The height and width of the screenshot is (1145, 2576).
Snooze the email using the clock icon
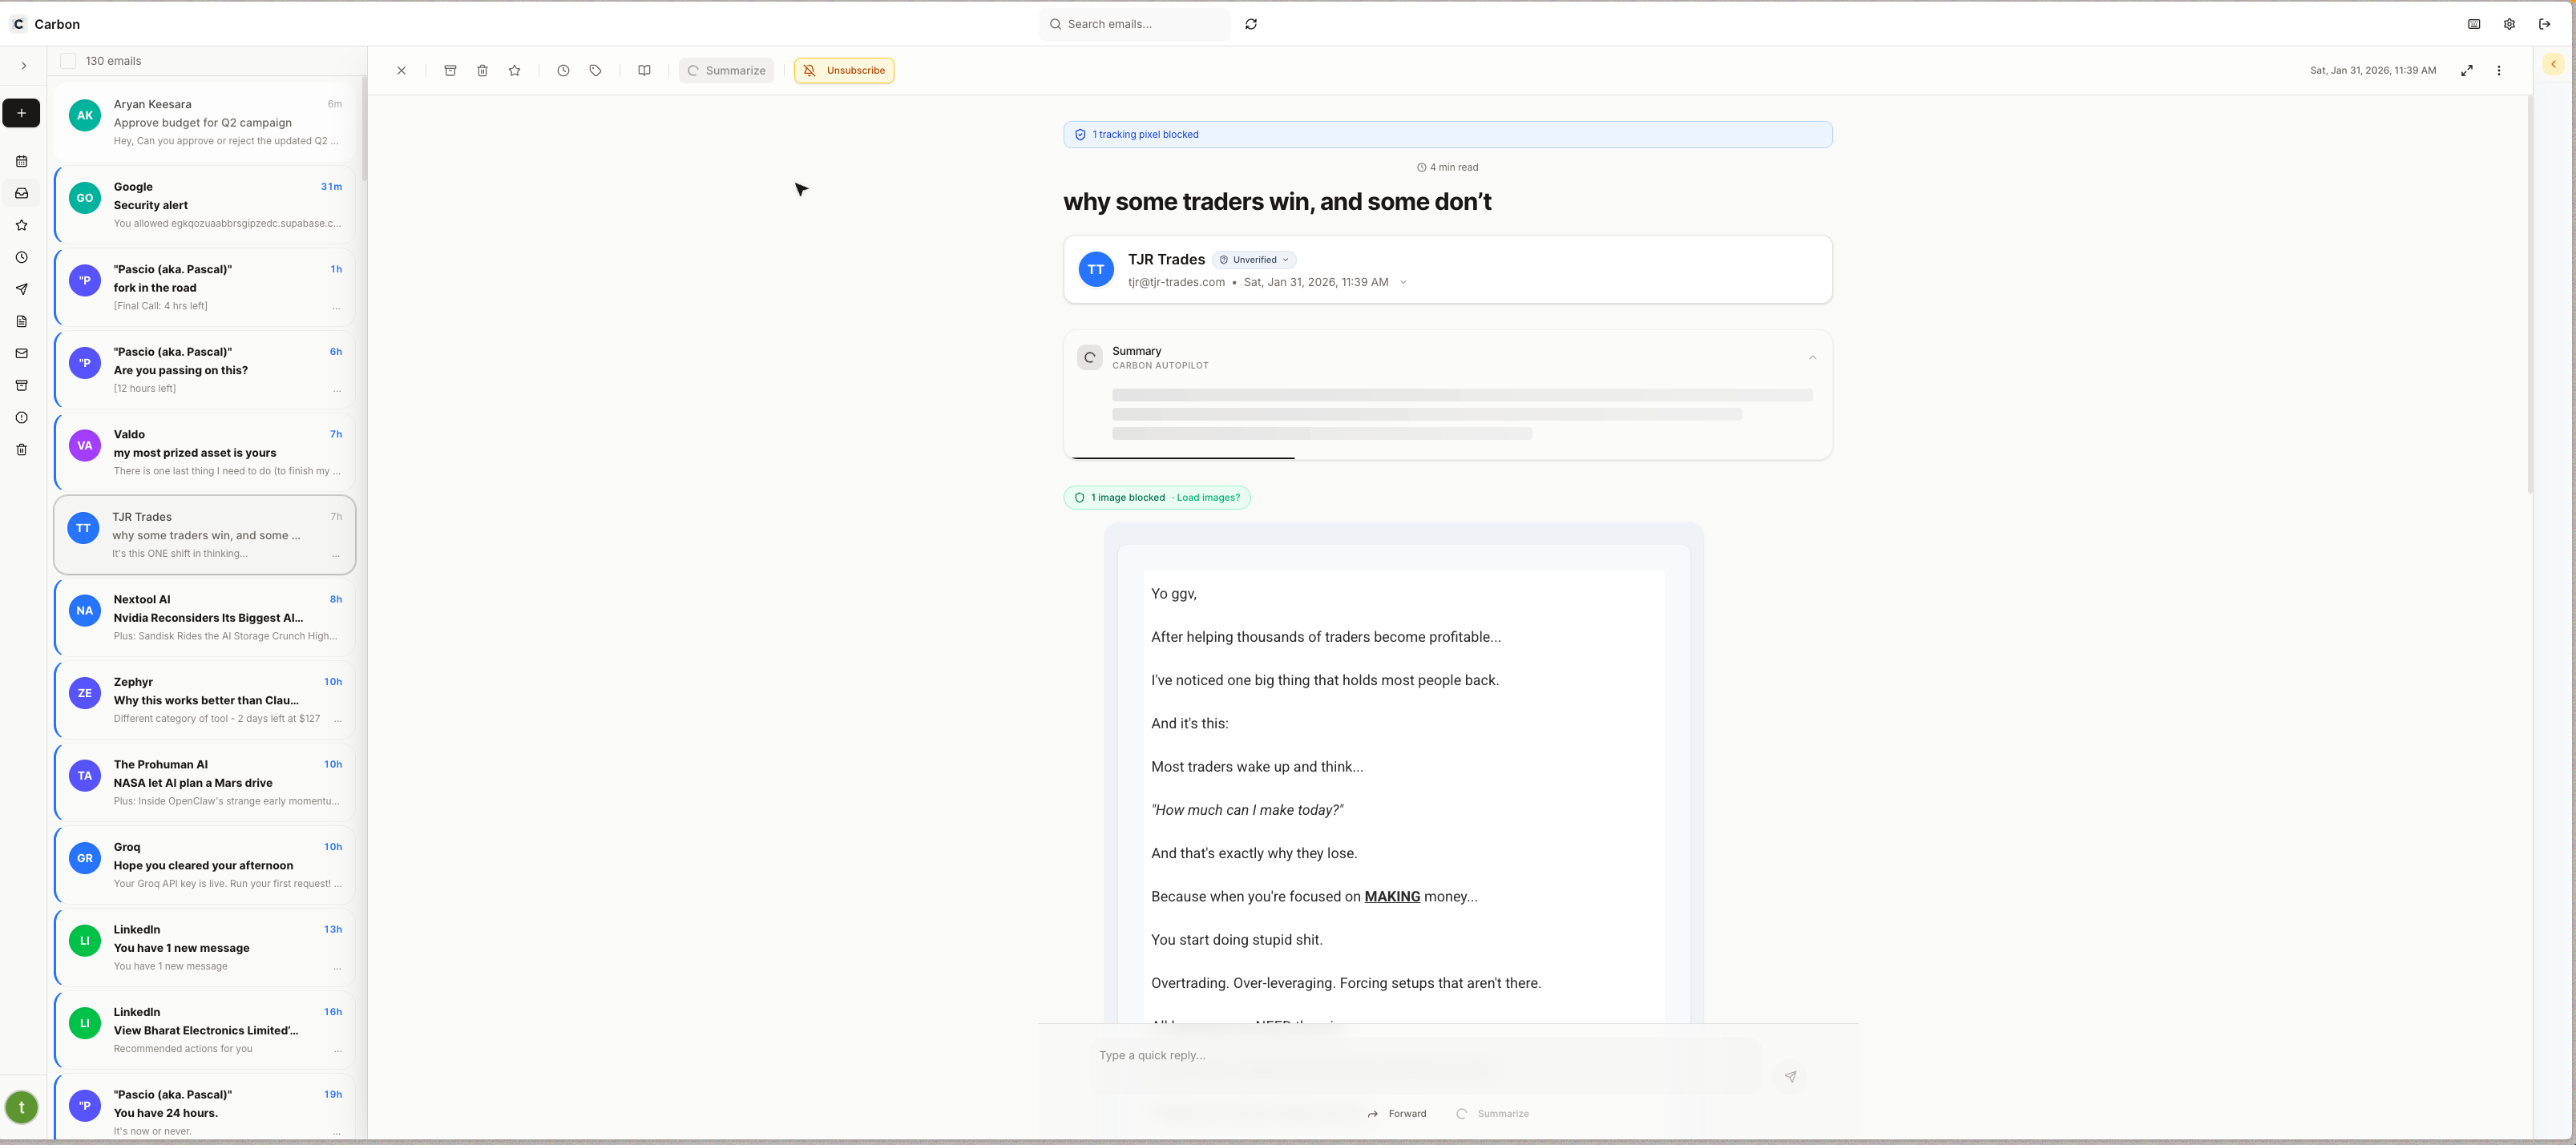coord(563,70)
